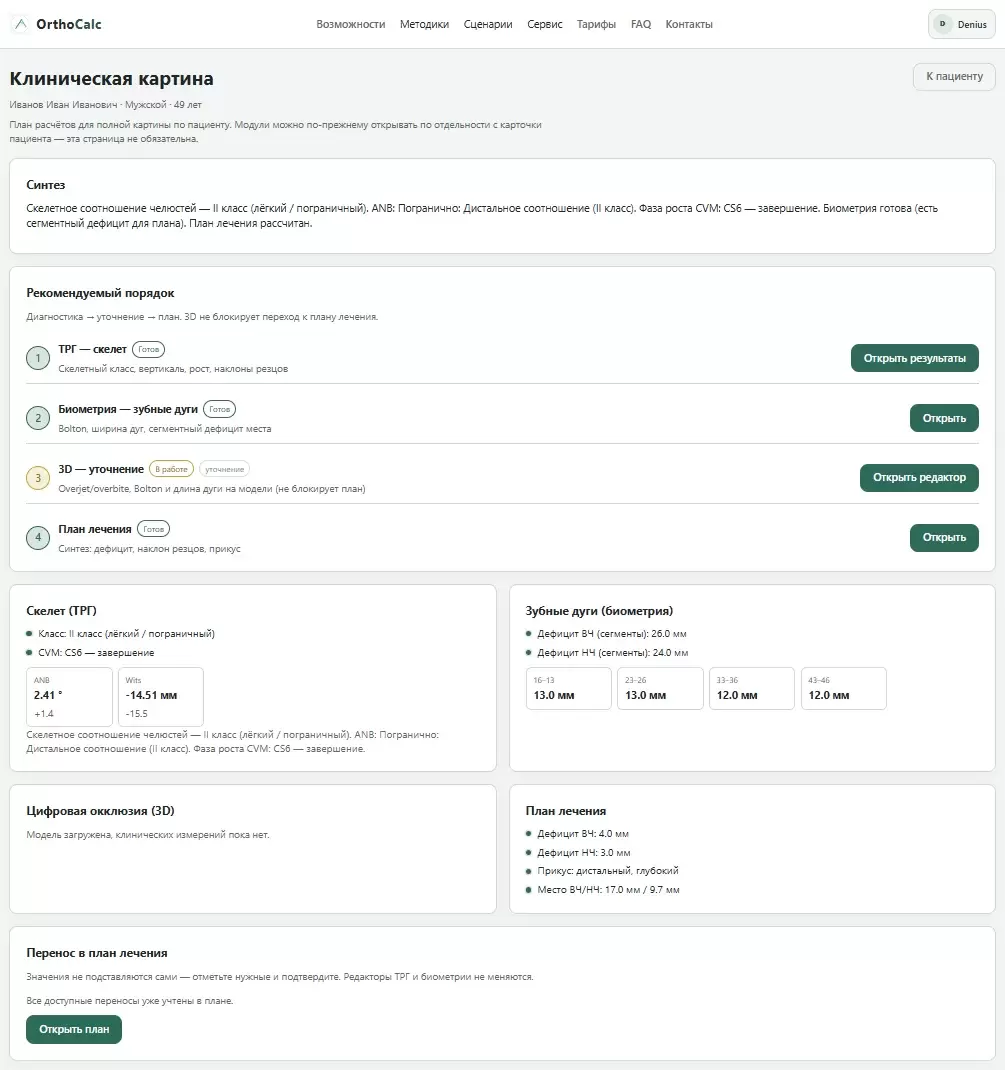The image size is (1005, 1070).
Task: Click the уточнение tag badge
Action: point(224,469)
